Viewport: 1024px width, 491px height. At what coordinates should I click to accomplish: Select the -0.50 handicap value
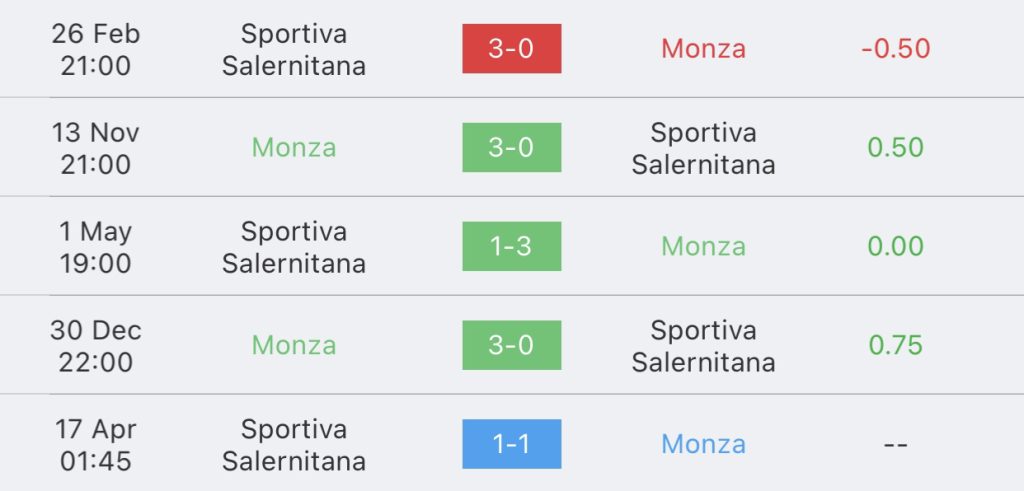tap(895, 49)
